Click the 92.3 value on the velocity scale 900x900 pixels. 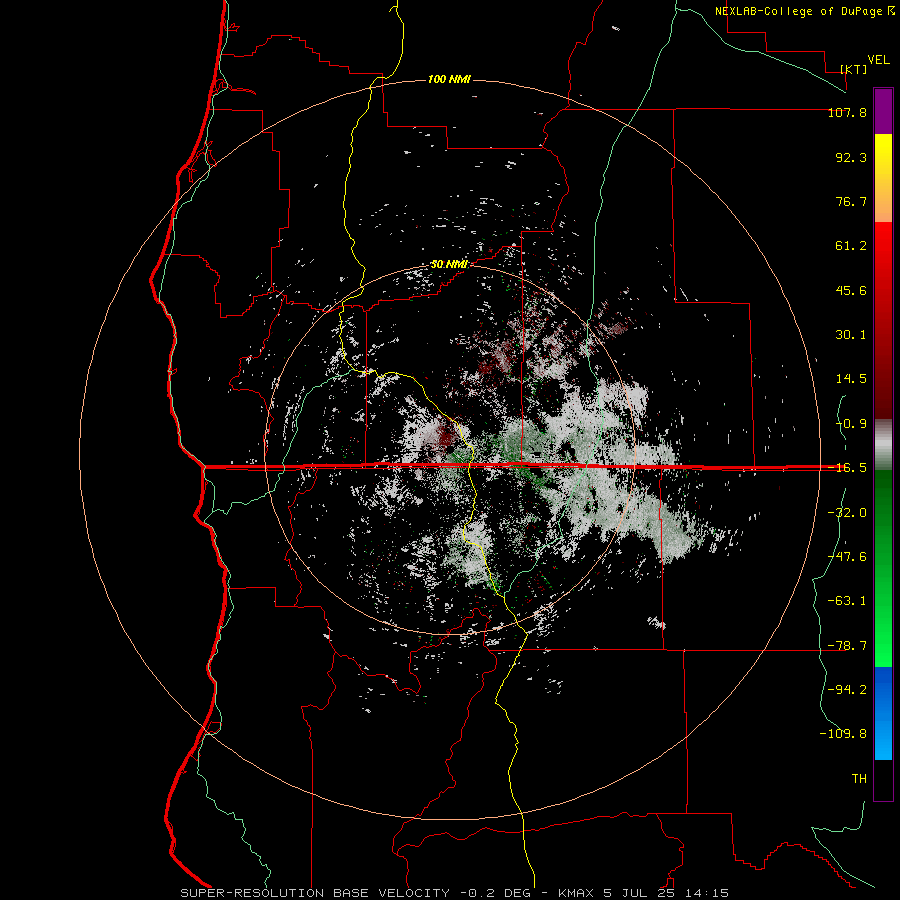pyautogui.click(x=851, y=157)
